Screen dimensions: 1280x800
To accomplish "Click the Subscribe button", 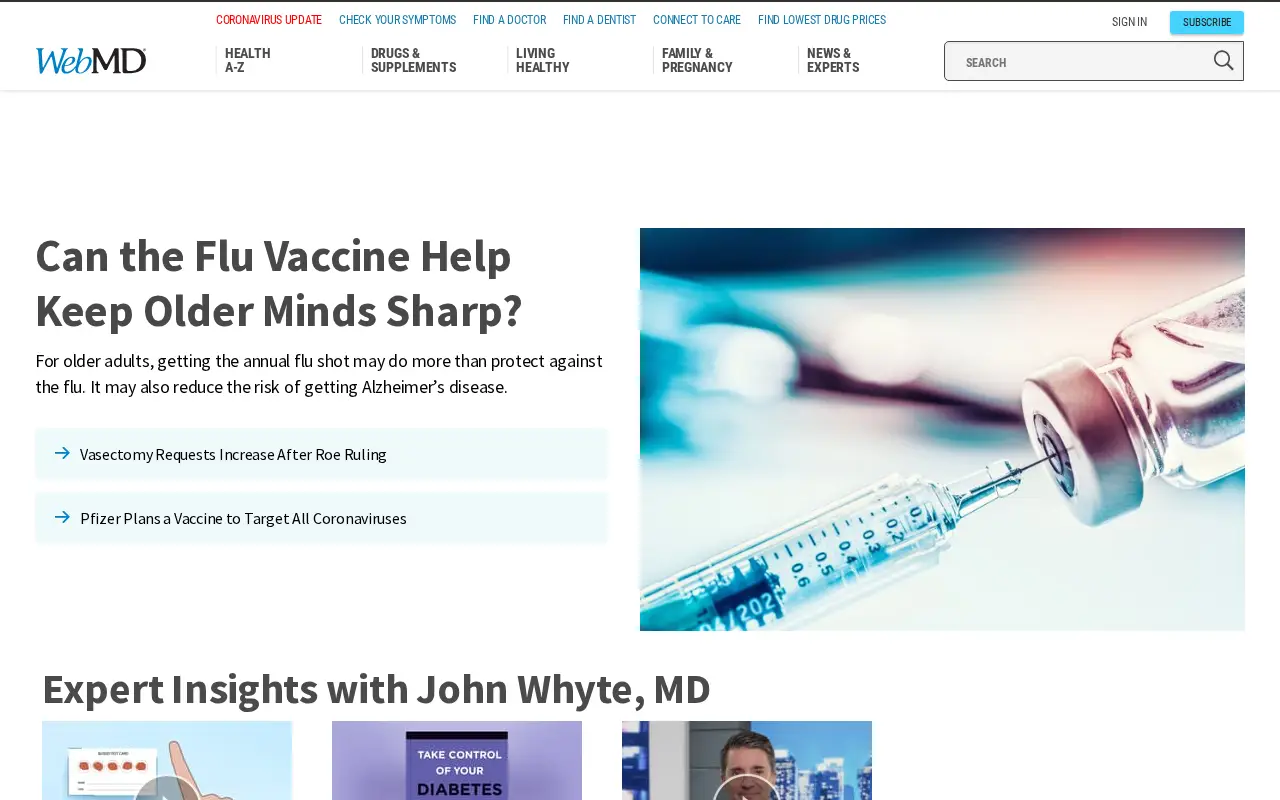I will 1207,22.
